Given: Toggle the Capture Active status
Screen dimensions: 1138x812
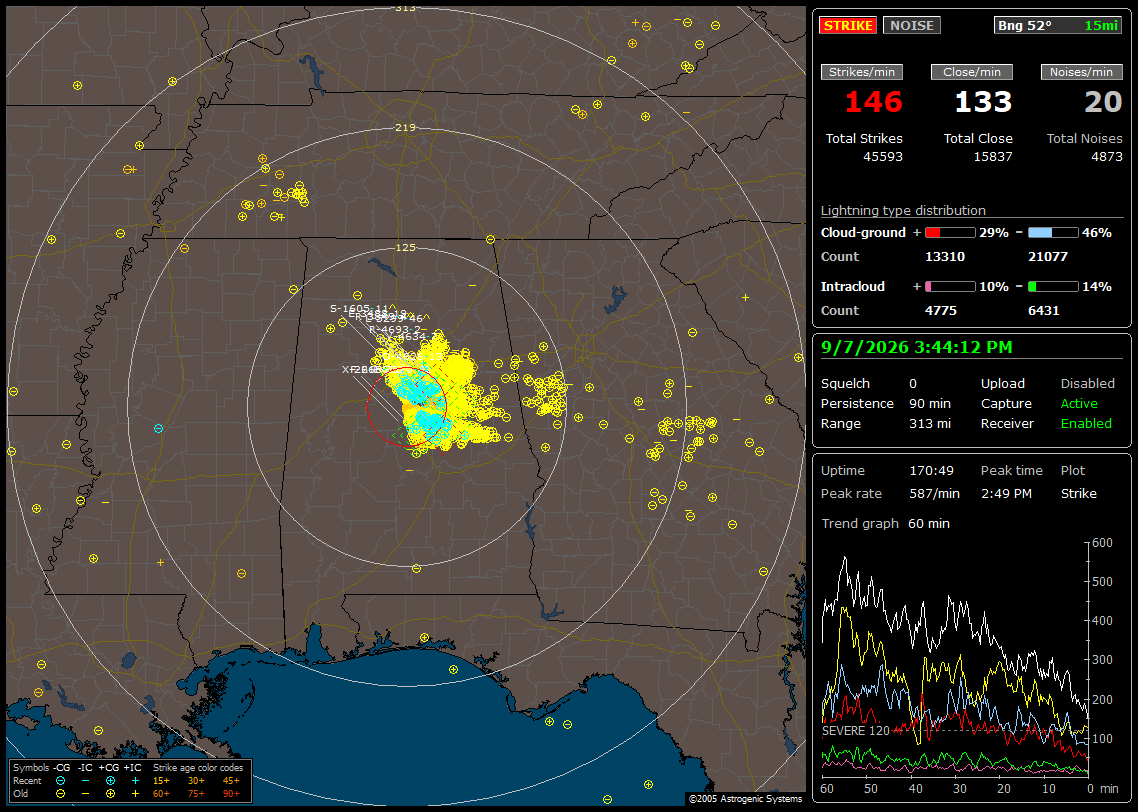Looking at the screenshot, I should tap(1078, 403).
